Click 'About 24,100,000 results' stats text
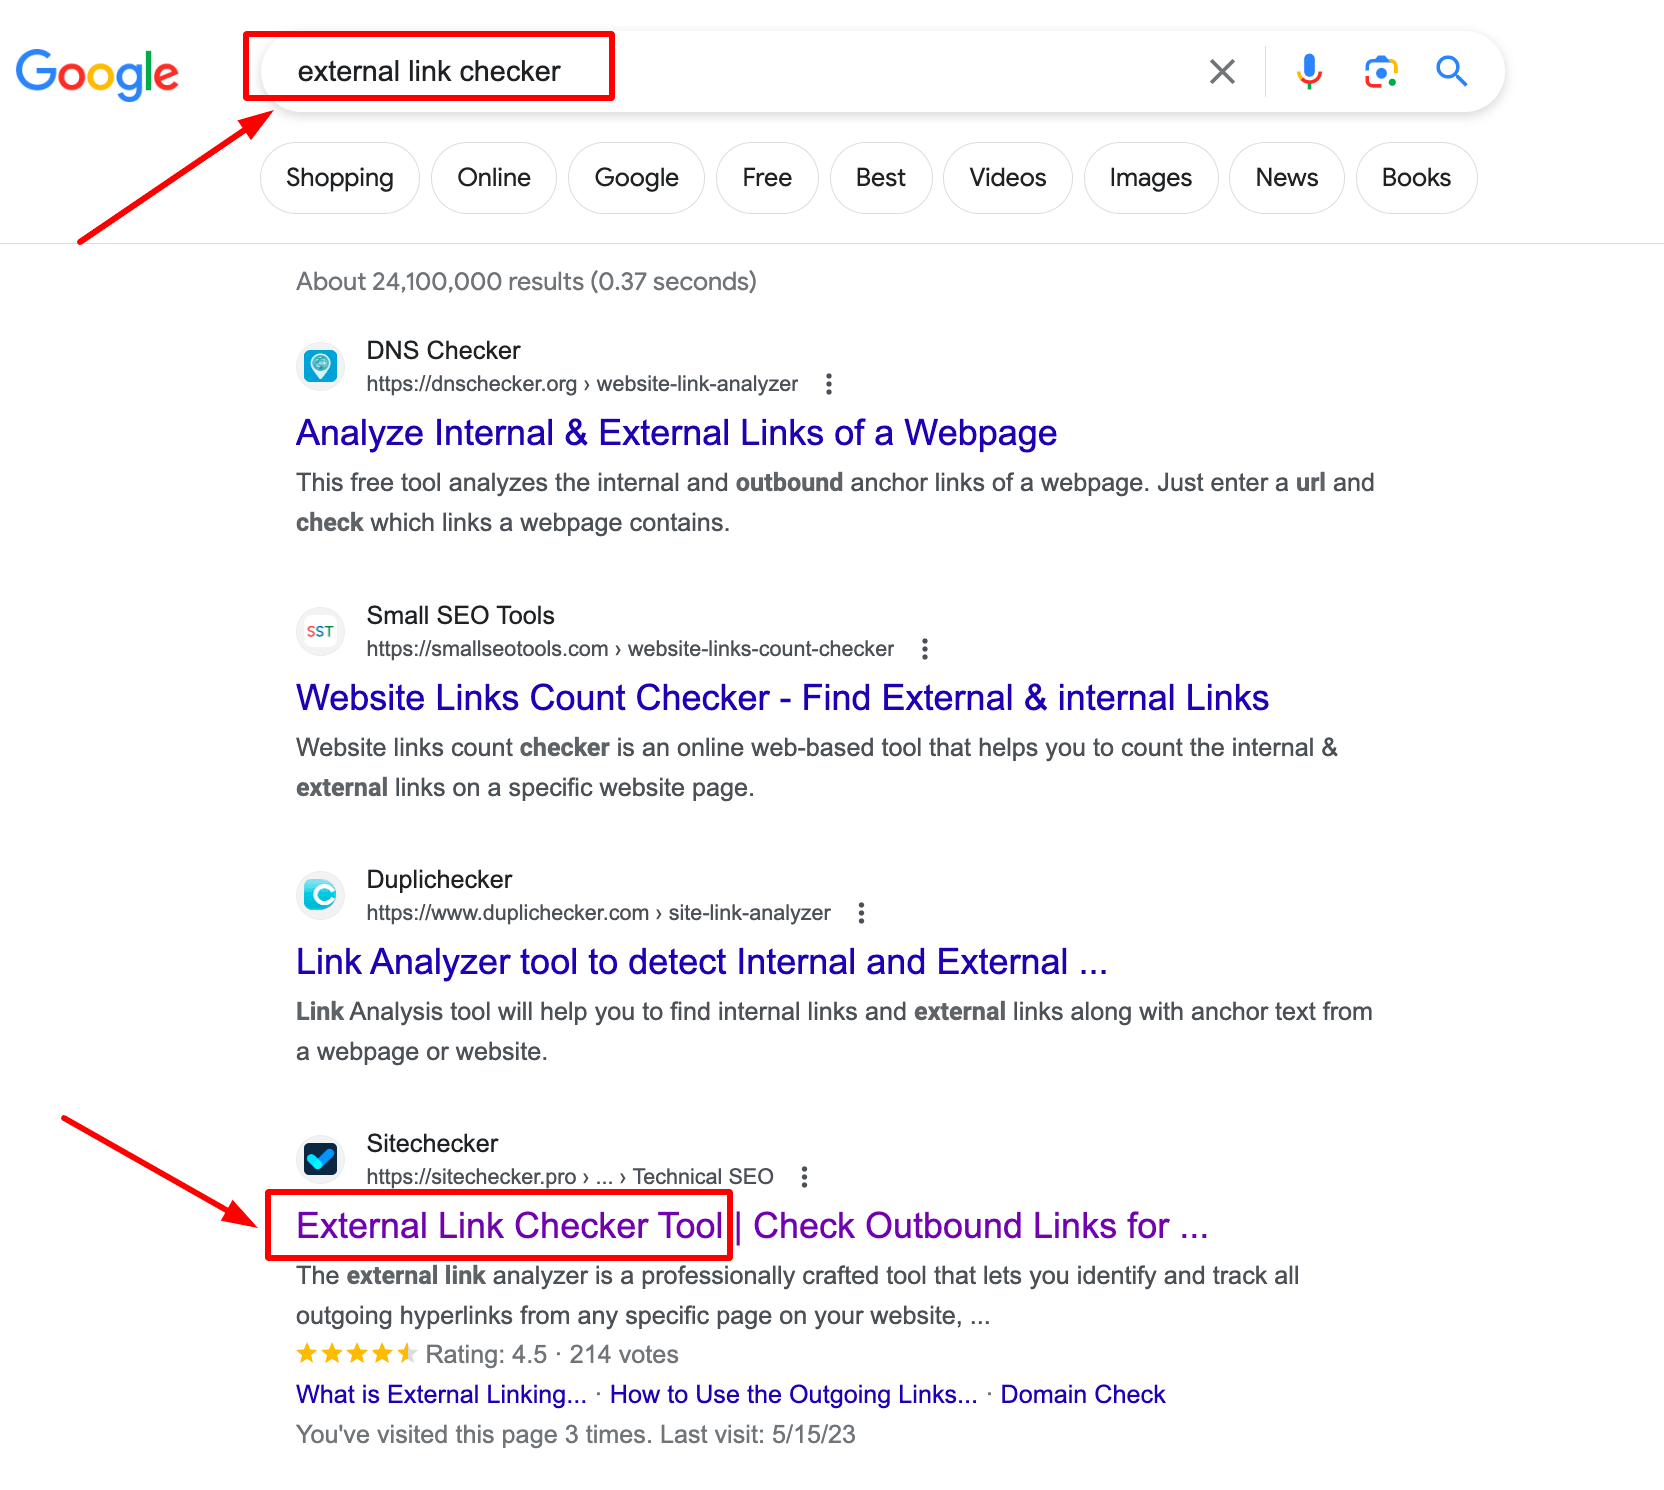Viewport: 1664px width, 1490px height. click(526, 282)
